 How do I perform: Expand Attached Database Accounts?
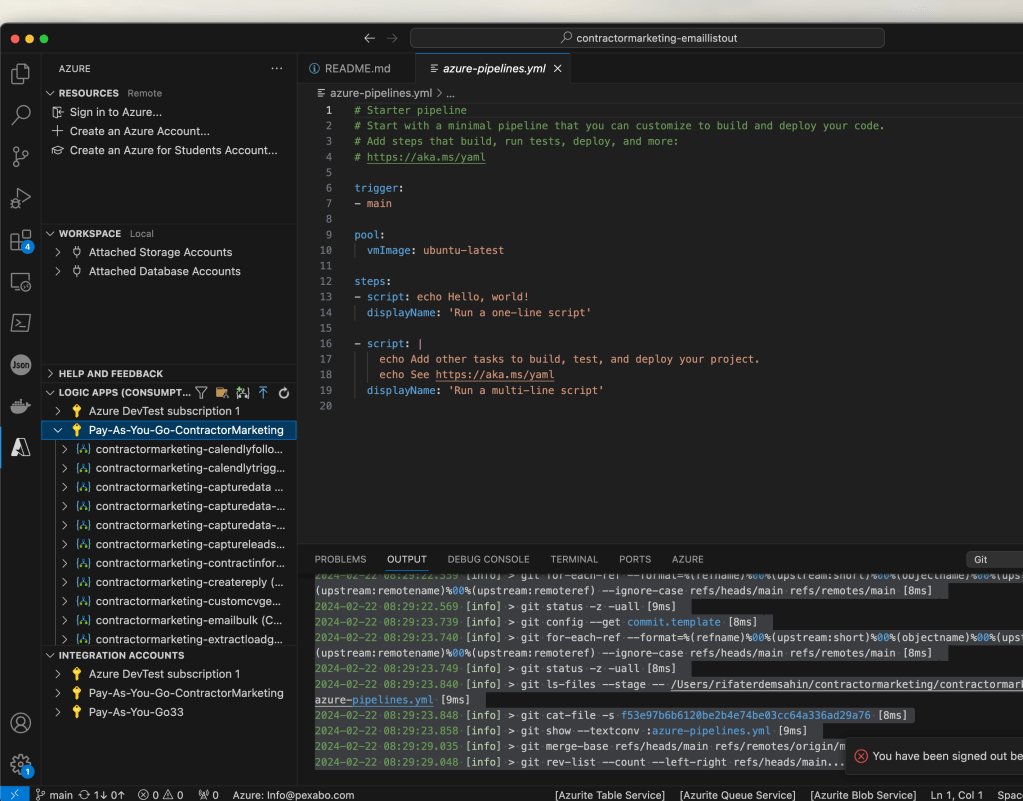58,271
